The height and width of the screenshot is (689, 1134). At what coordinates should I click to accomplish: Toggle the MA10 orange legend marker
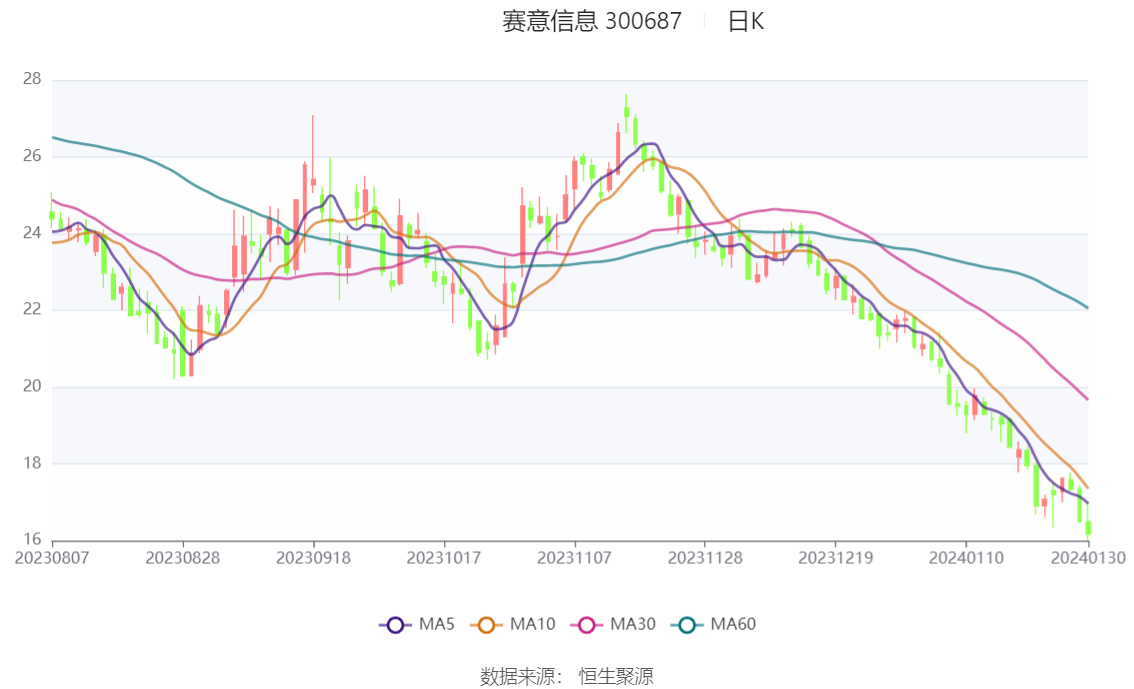click(x=486, y=625)
